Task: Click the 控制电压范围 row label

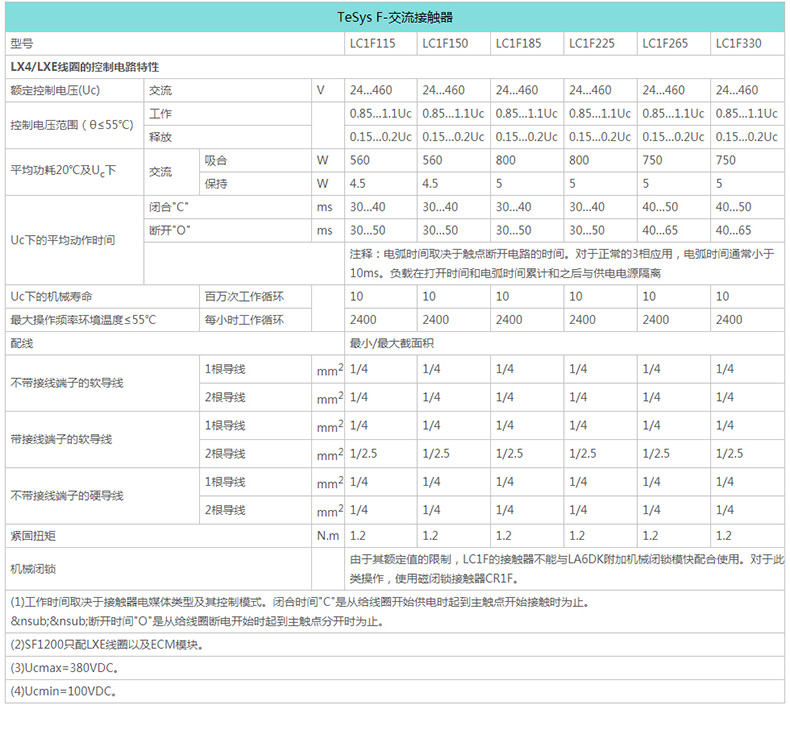Action: click(71, 125)
